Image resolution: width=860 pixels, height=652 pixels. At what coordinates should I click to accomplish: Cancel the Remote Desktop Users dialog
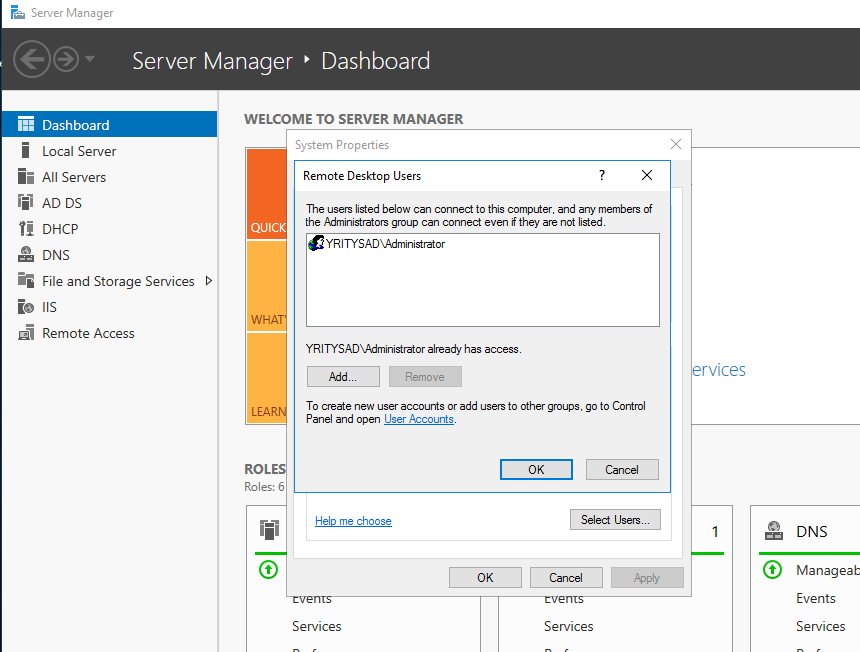tap(622, 469)
